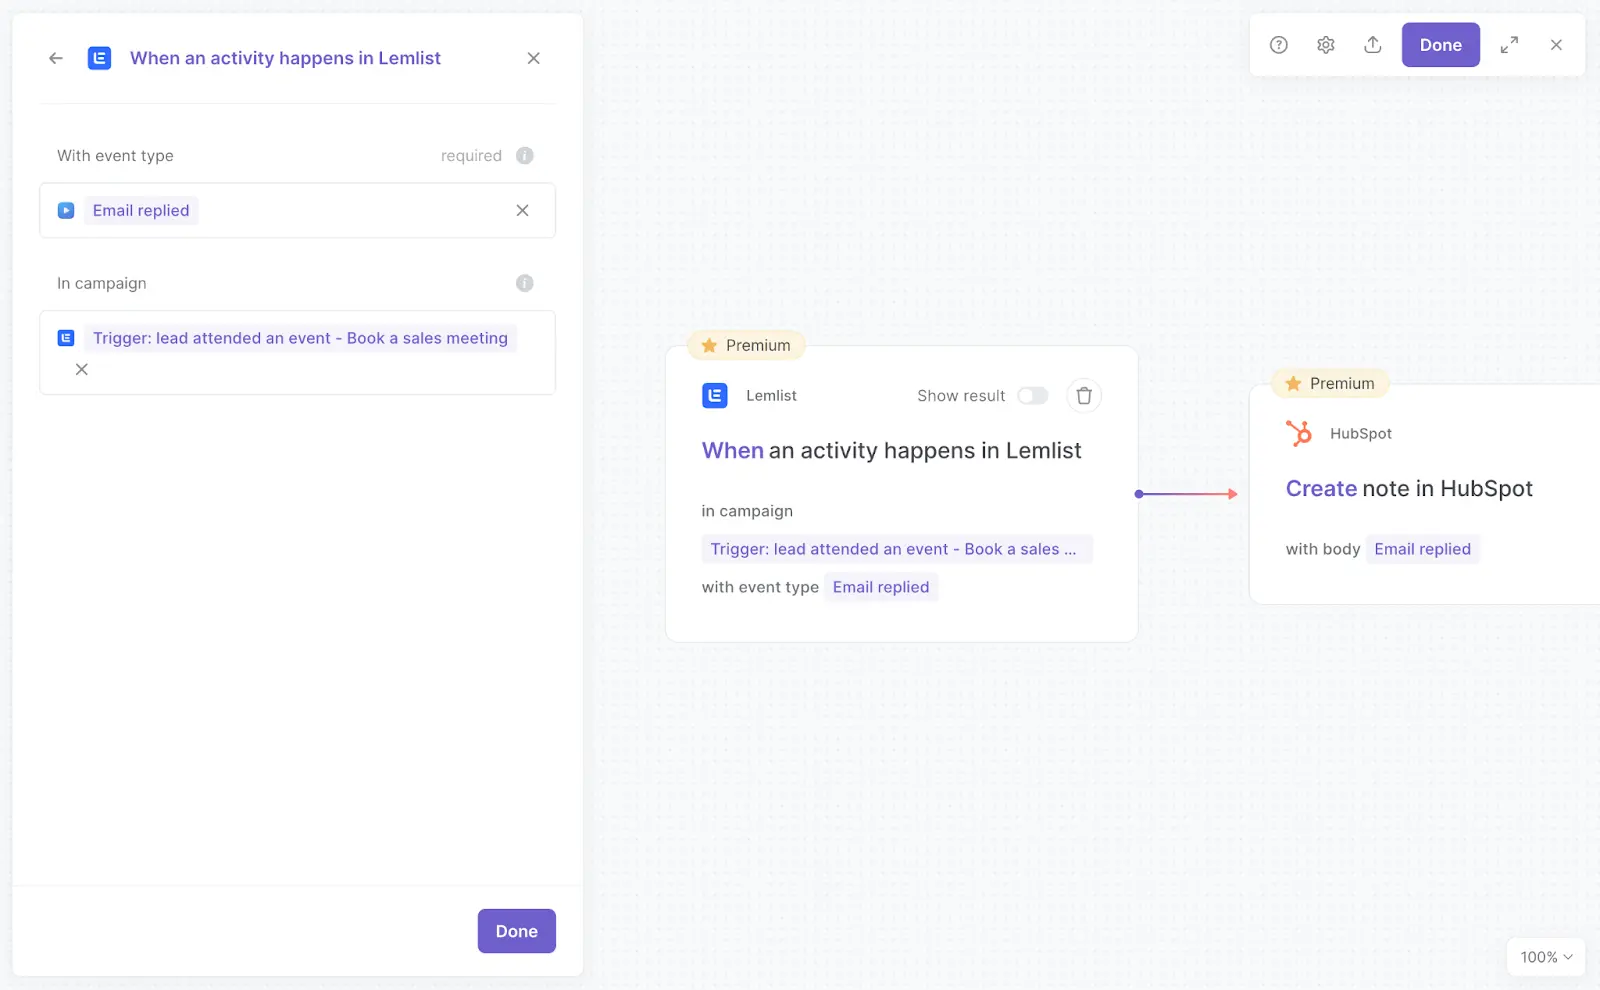
Task: Click campaign tag on Lemlist card
Action: [x=897, y=550]
